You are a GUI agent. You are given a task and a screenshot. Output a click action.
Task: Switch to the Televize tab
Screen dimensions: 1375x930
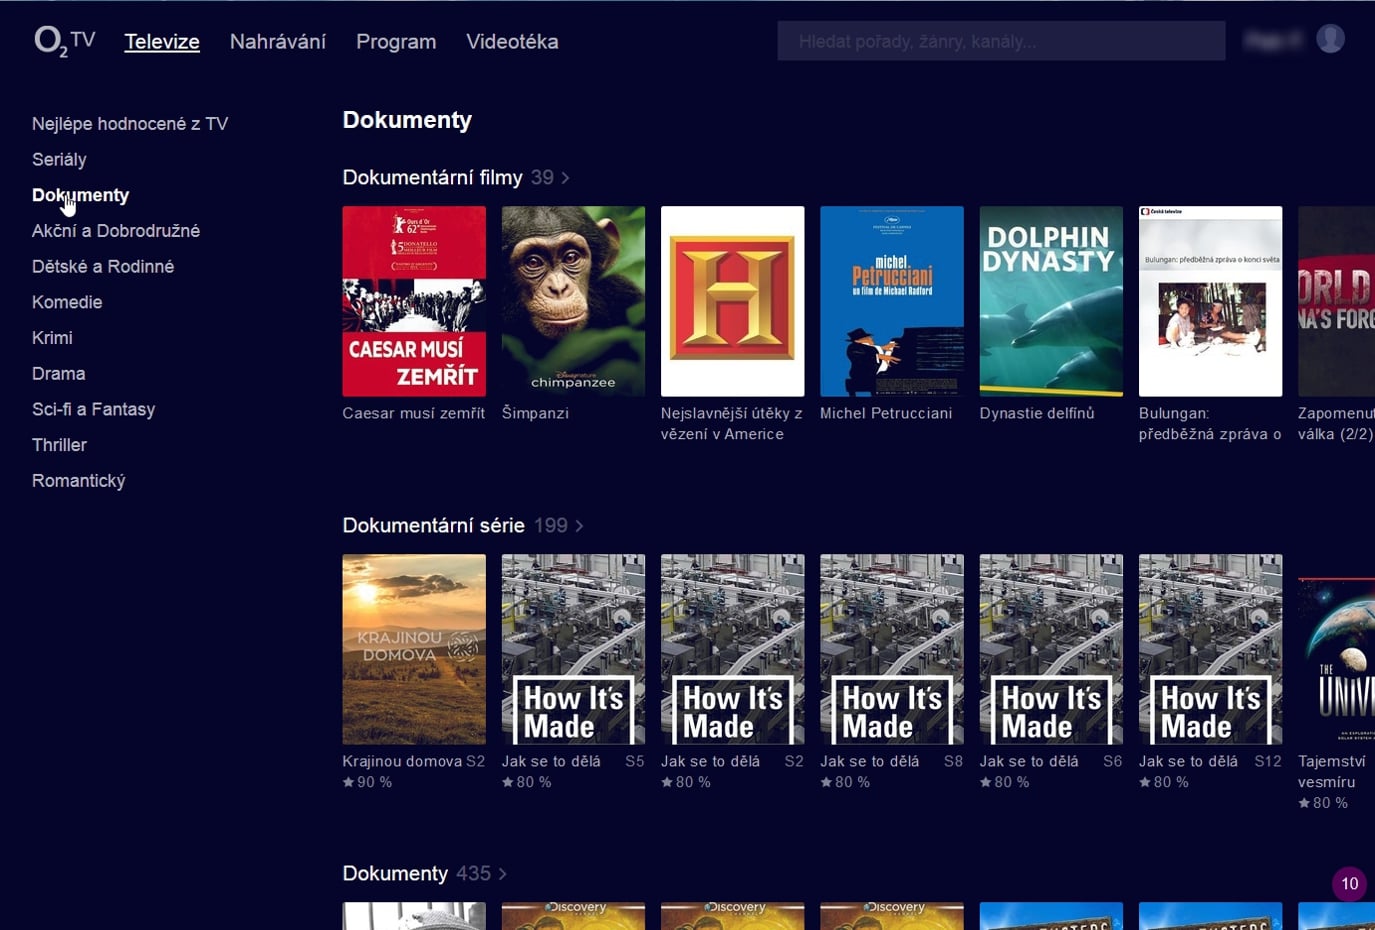[162, 41]
